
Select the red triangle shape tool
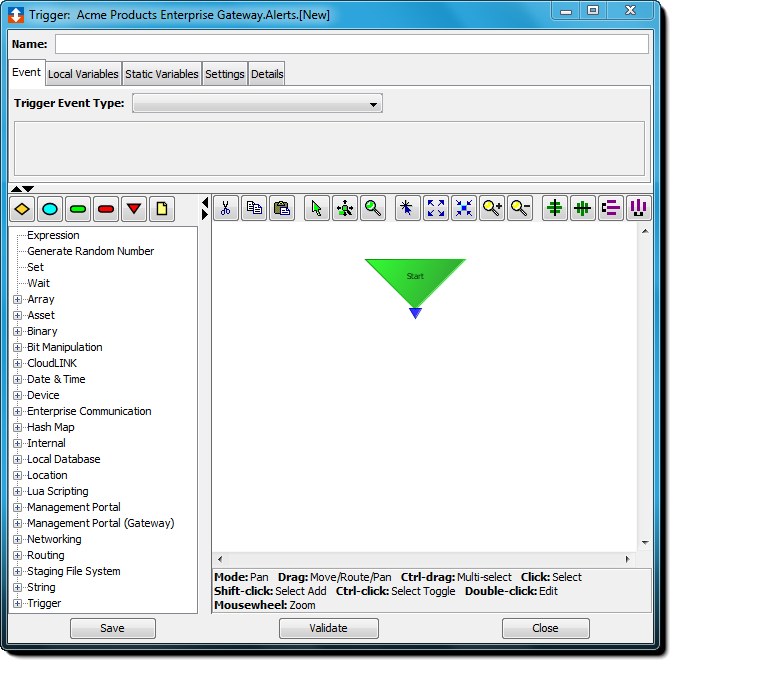[134, 209]
